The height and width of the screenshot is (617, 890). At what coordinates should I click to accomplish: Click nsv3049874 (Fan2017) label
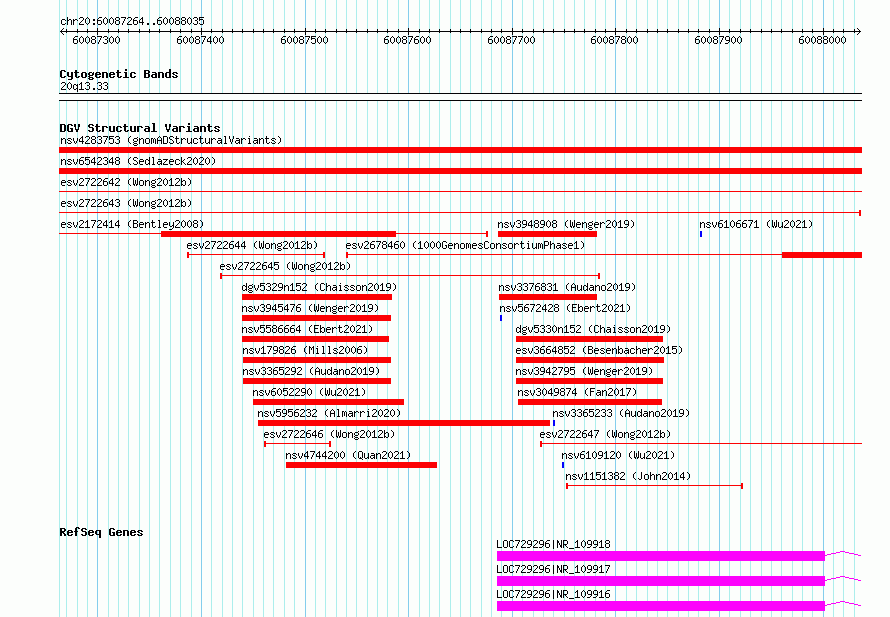point(577,392)
